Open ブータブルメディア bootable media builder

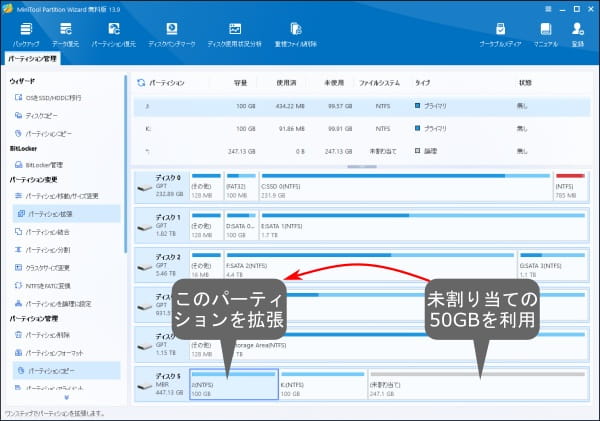[500, 34]
